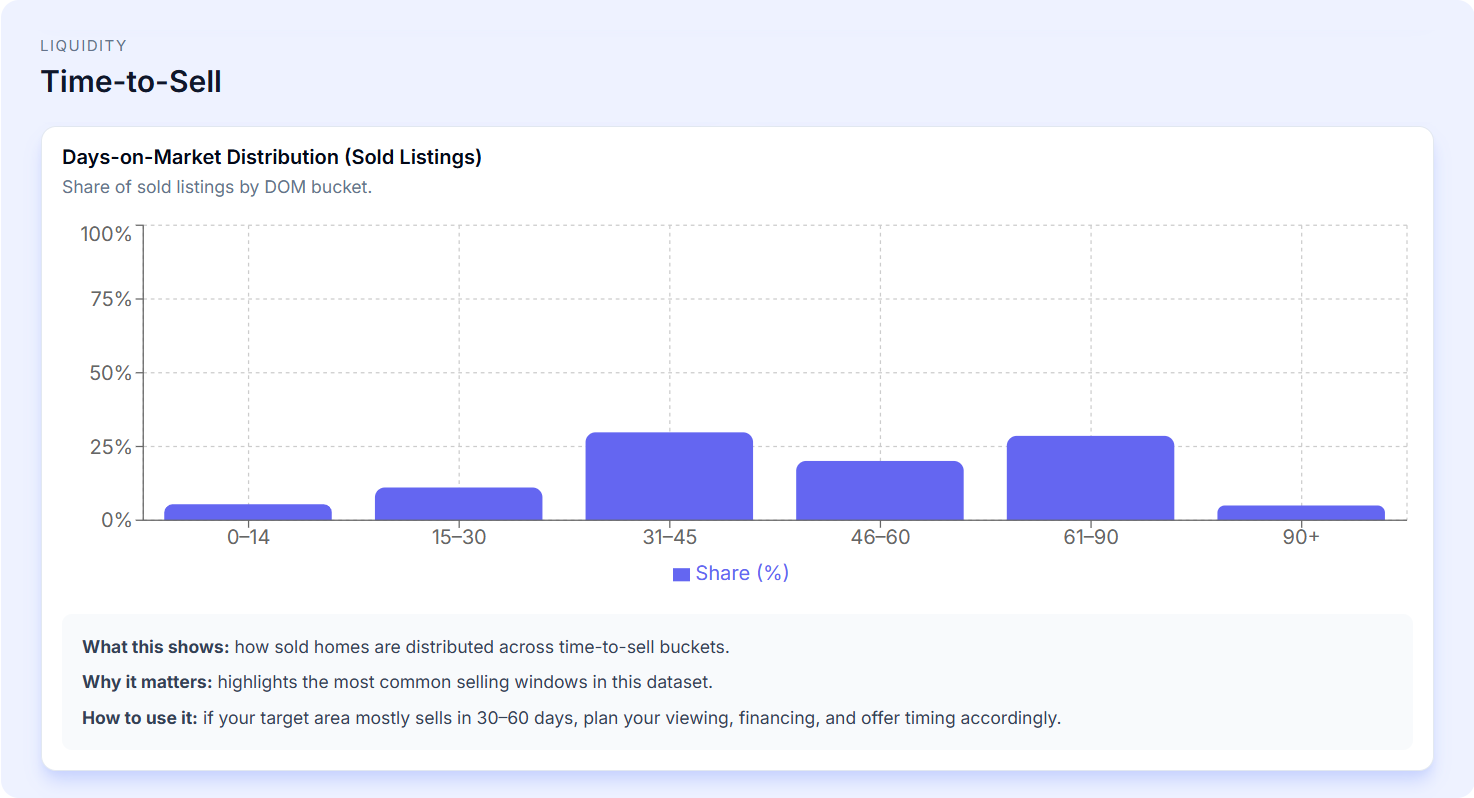Select the 0–14 days bar
1474x798 pixels.
248,512
